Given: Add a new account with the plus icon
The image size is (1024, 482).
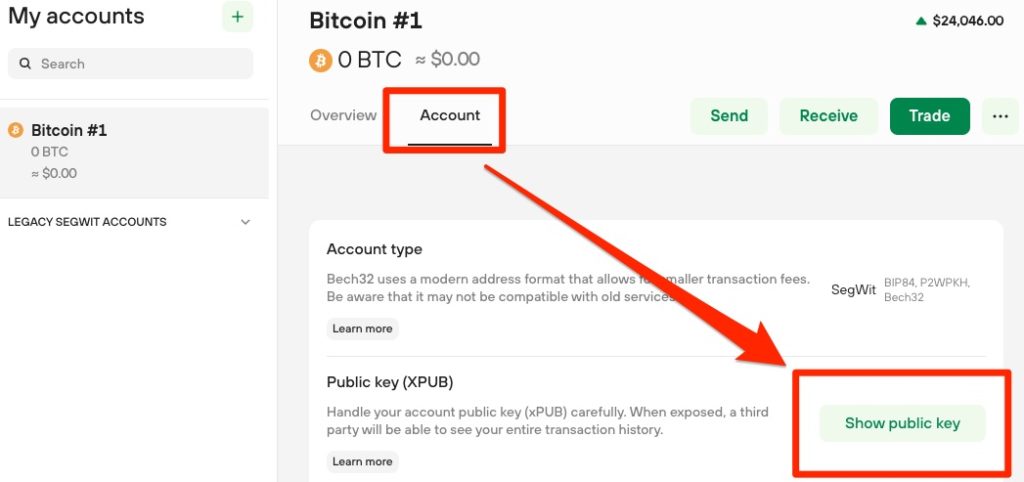Looking at the screenshot, I should pos(238,16).
